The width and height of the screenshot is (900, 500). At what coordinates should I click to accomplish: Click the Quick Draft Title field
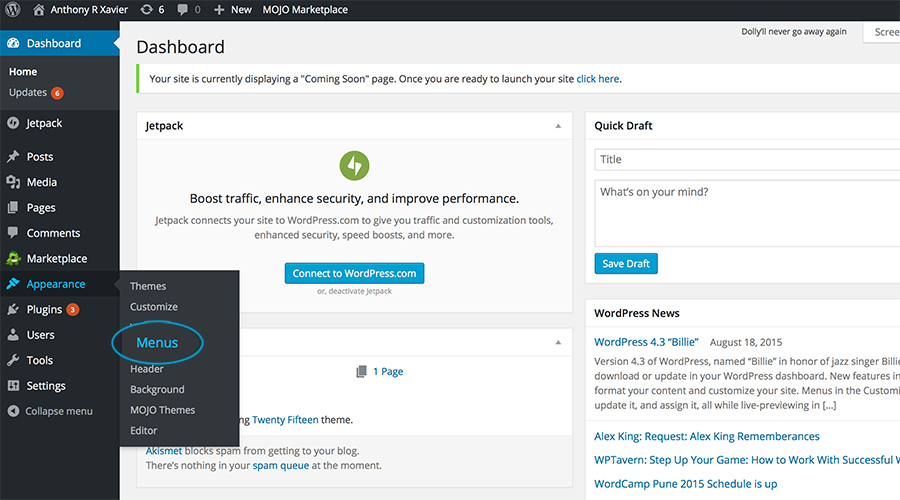click(x=747, y=160)
